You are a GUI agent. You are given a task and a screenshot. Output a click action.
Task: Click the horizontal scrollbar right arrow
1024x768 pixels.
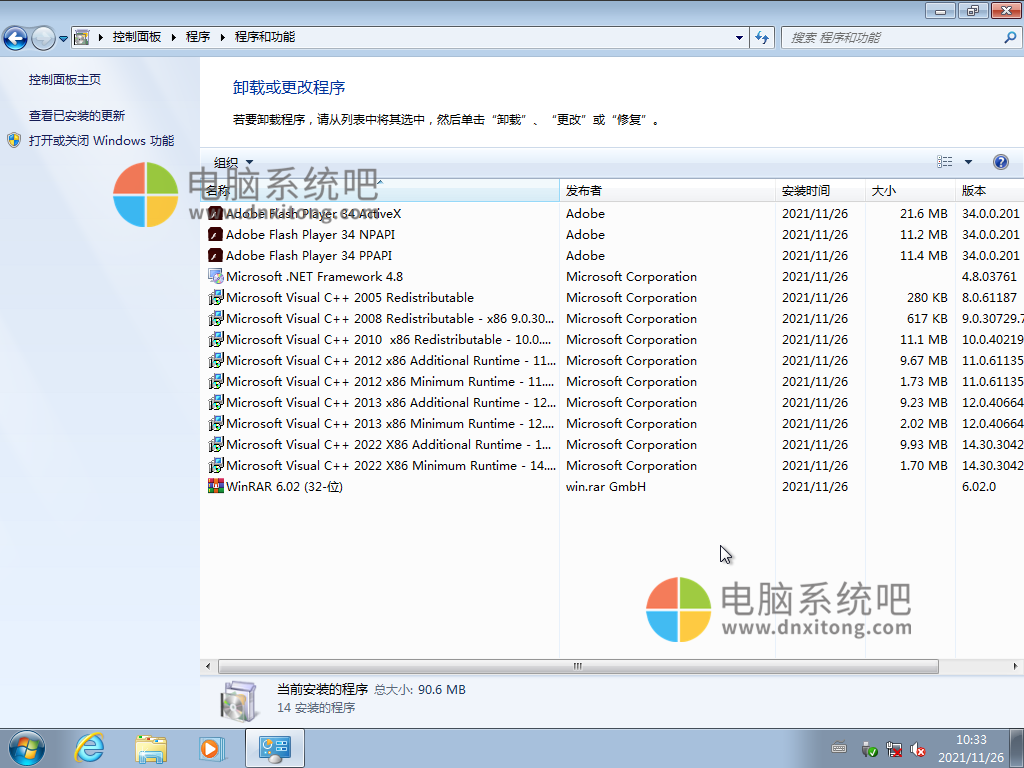click(1016, 666)
